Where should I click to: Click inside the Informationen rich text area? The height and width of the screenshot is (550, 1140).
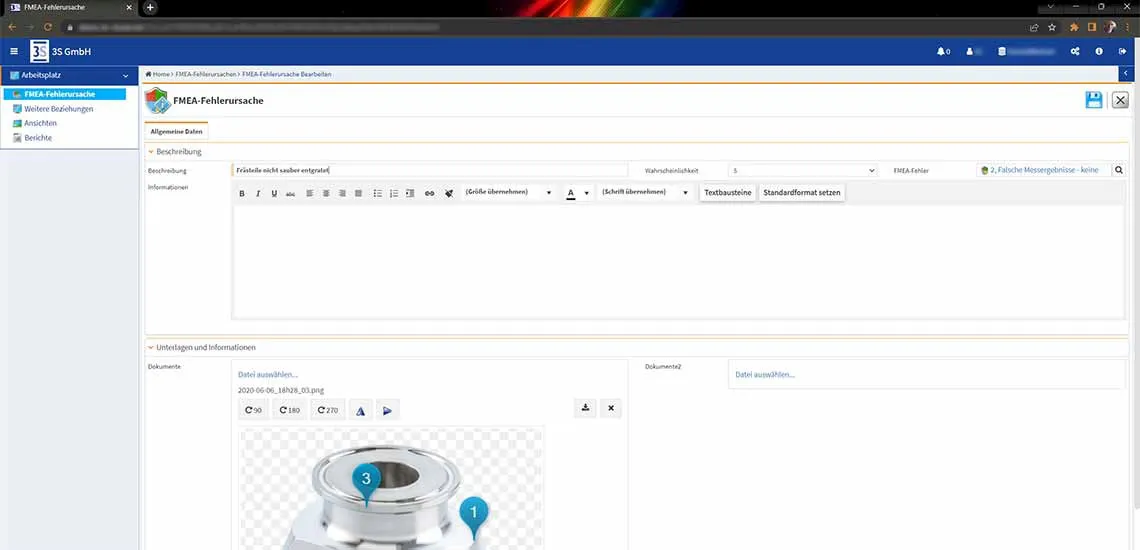(x=678, y=261)
